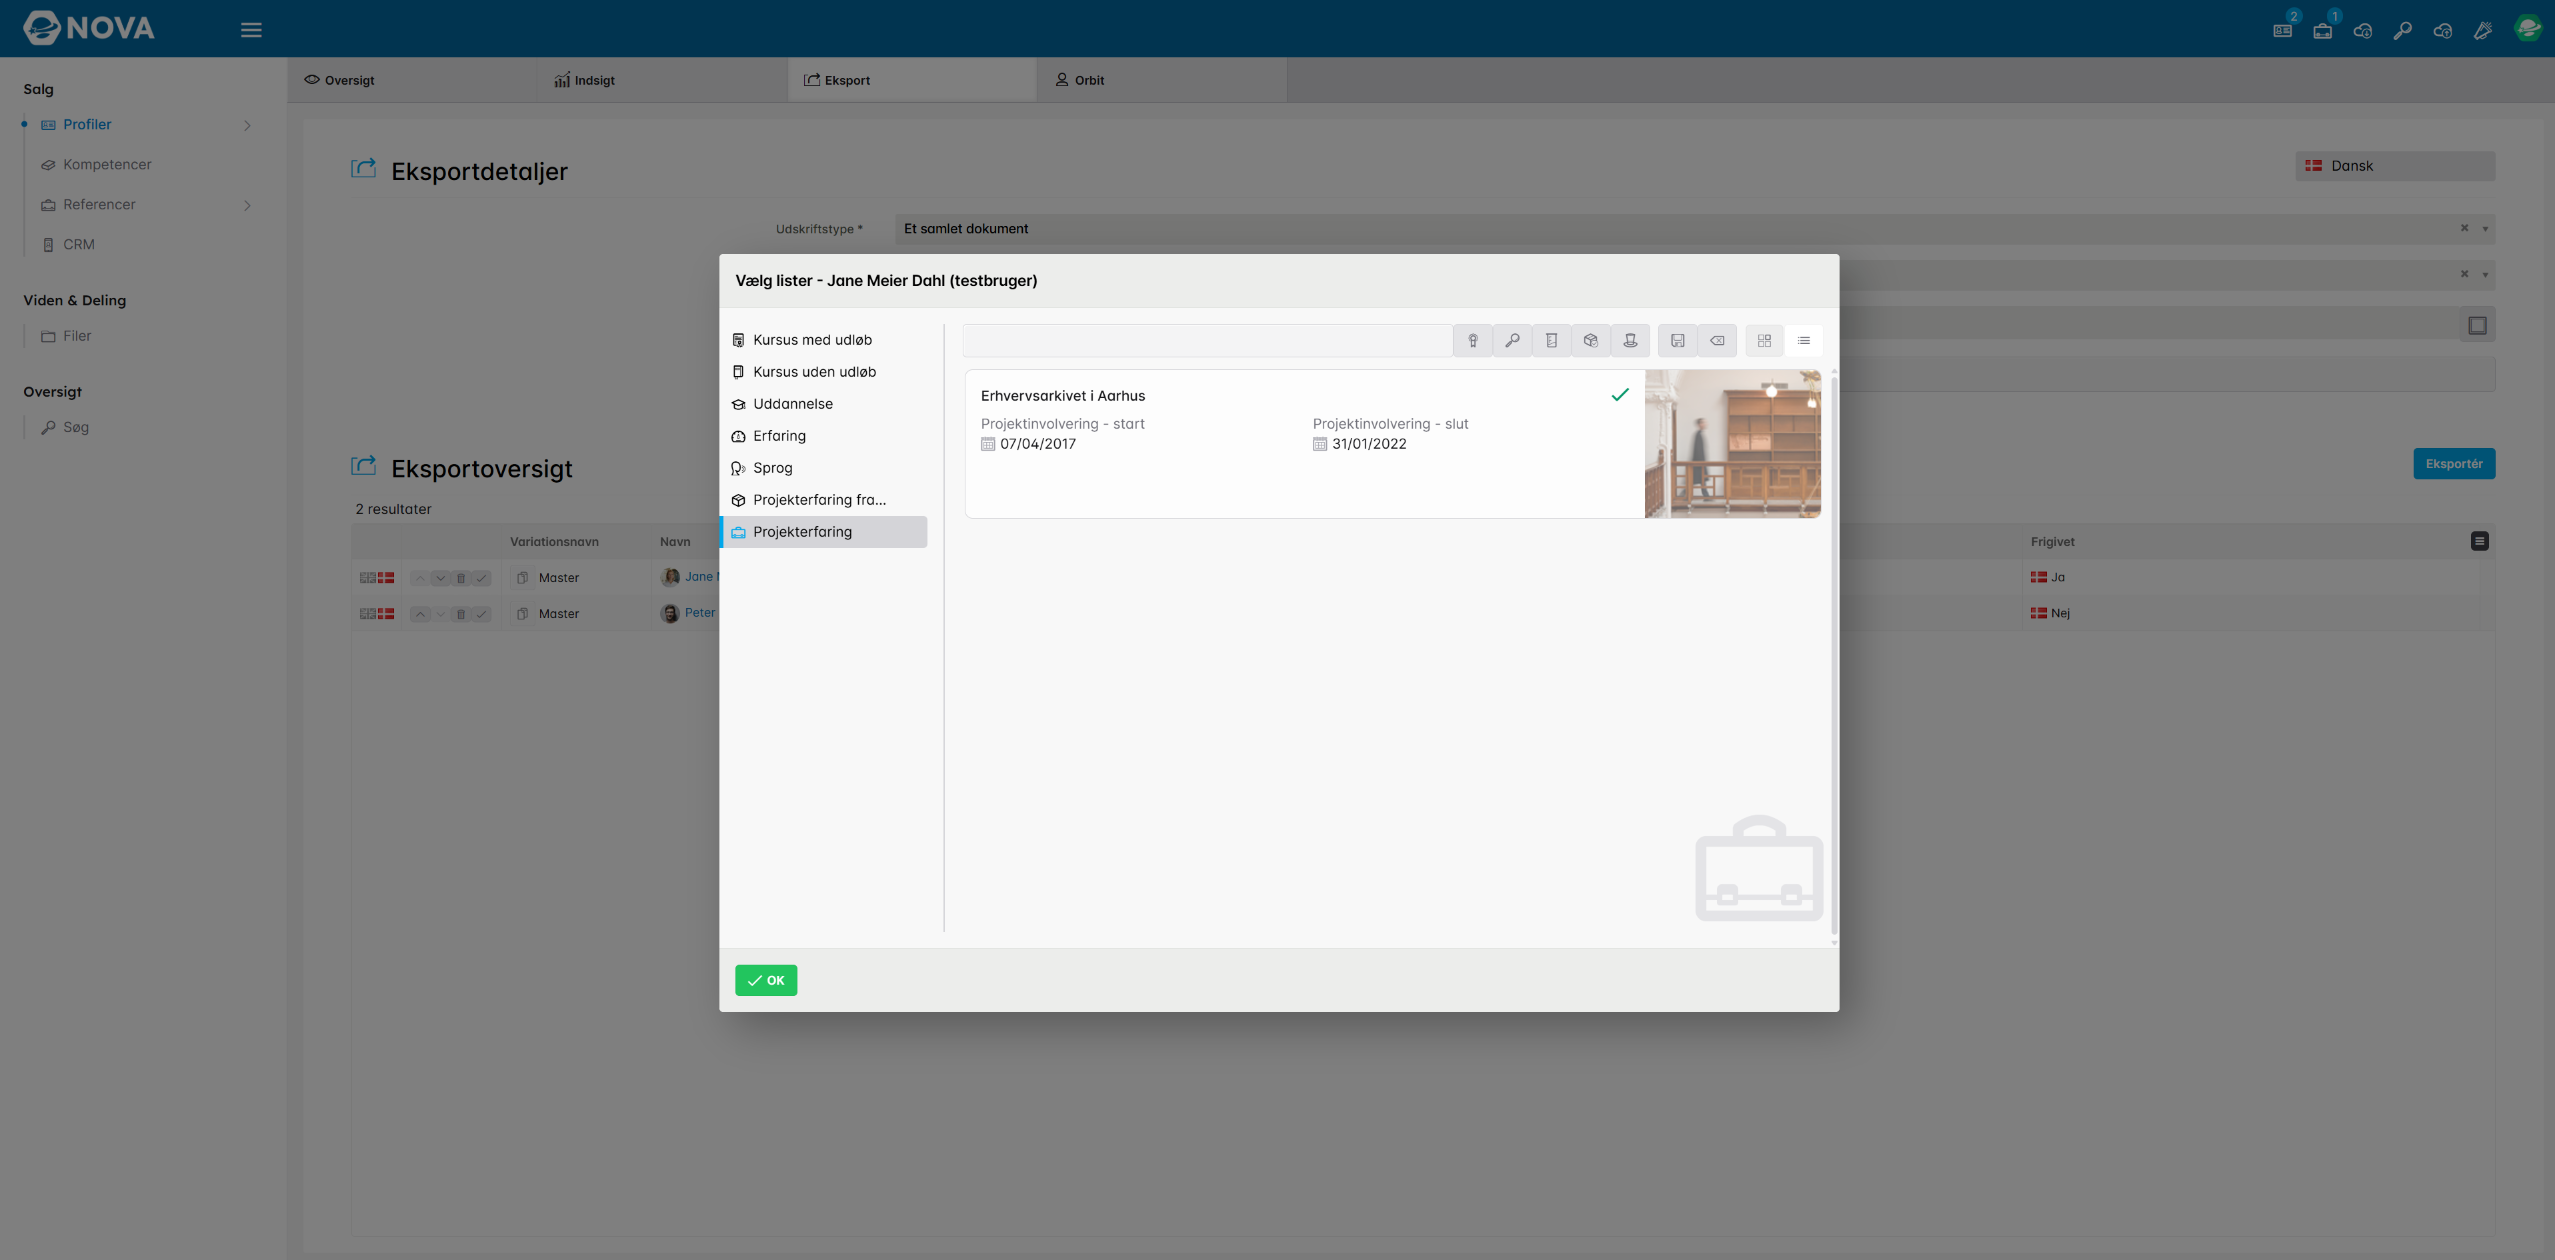The width and height of the screenshot is (2555, 1260).
Task: Toggle the hamburger sidebar menu
Action: [251, 30]
